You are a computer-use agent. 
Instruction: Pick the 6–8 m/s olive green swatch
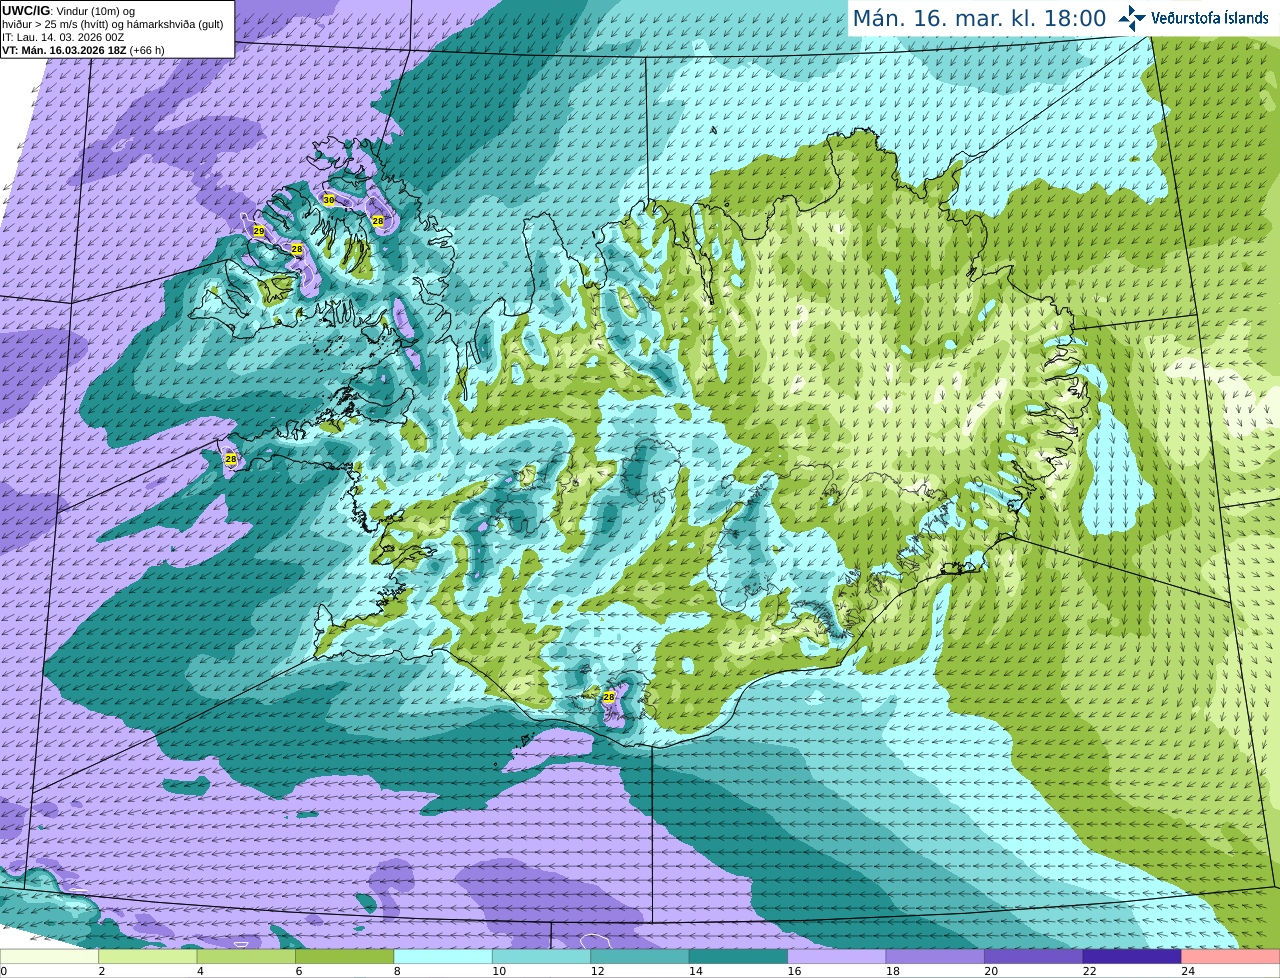click(x=345, y=957)
